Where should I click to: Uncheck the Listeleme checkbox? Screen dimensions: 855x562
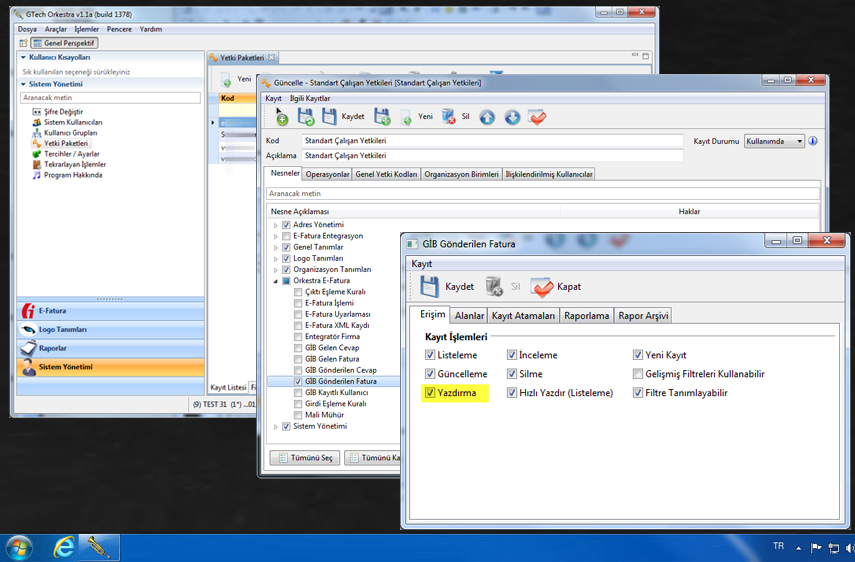(x=430, y=355)
